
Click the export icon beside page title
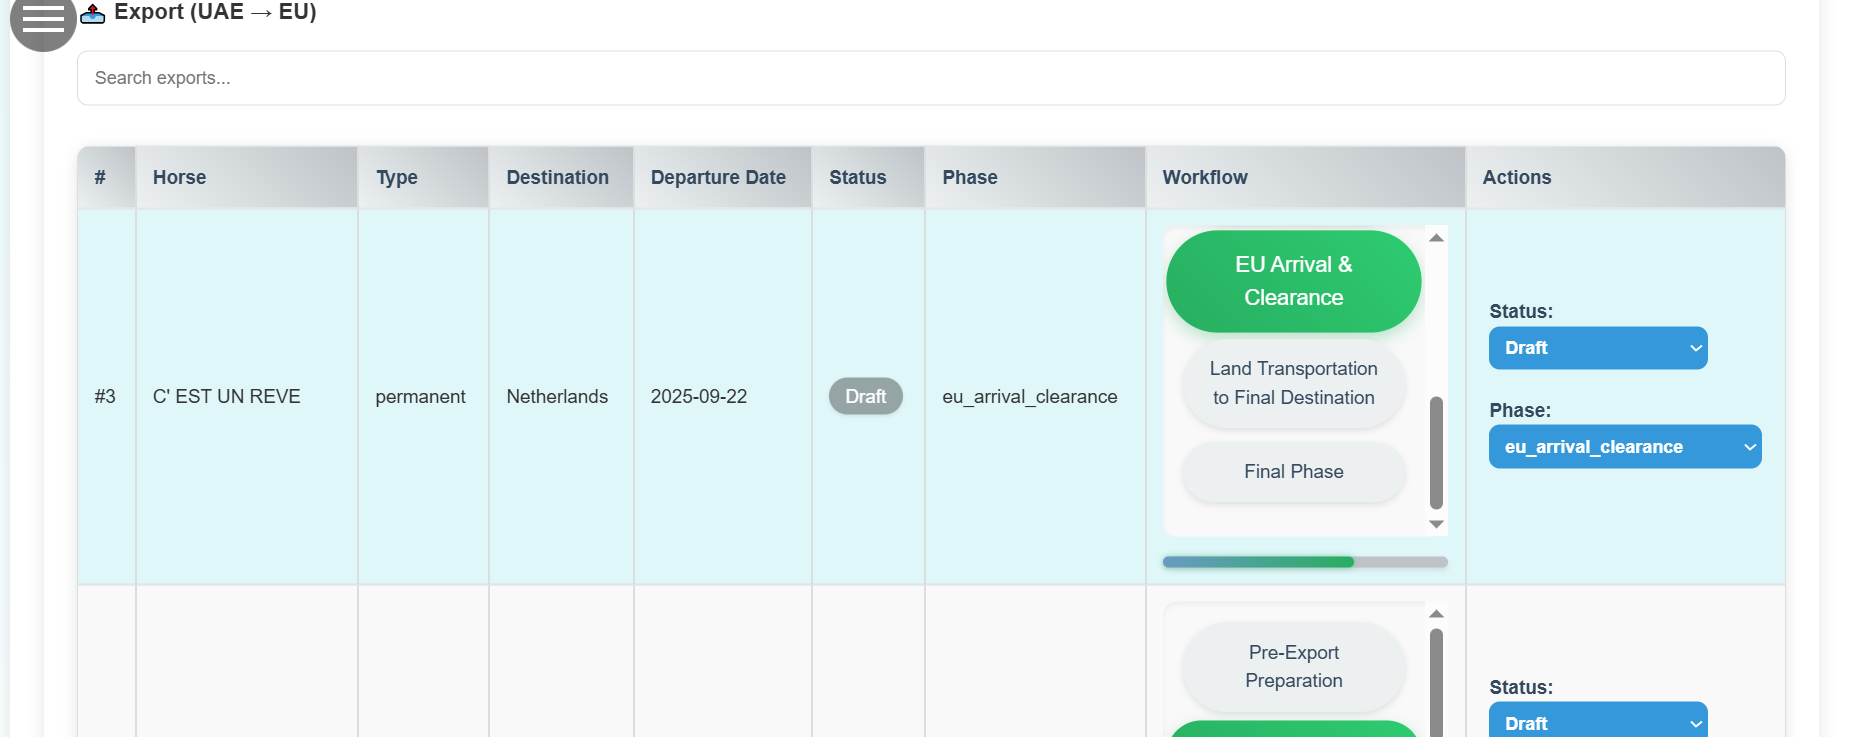(93, 13)
